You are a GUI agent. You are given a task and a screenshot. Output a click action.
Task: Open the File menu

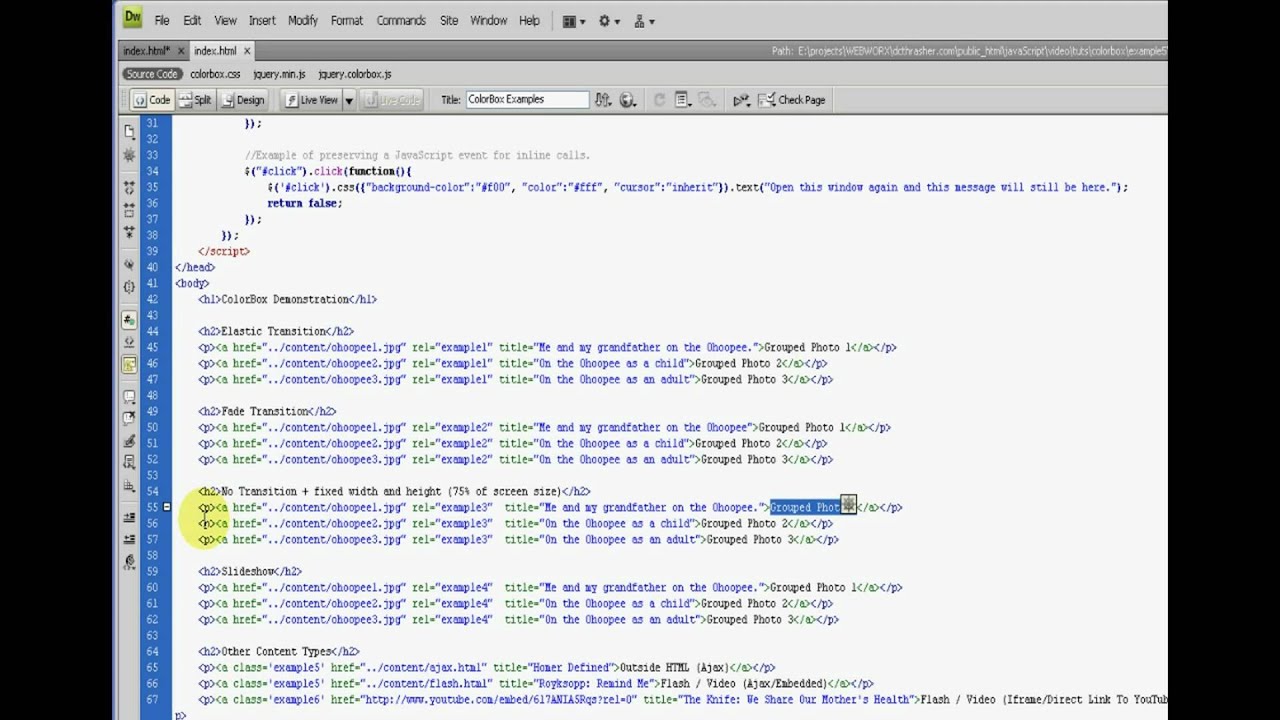pyautogui.click(x=162, y=20)
